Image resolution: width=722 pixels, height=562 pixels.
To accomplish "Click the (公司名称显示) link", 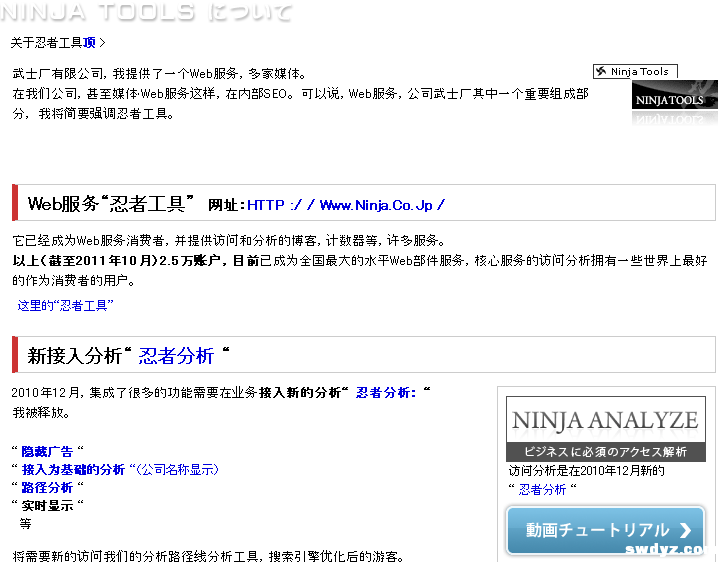I will pyautogui.click(x=177, y=469).
